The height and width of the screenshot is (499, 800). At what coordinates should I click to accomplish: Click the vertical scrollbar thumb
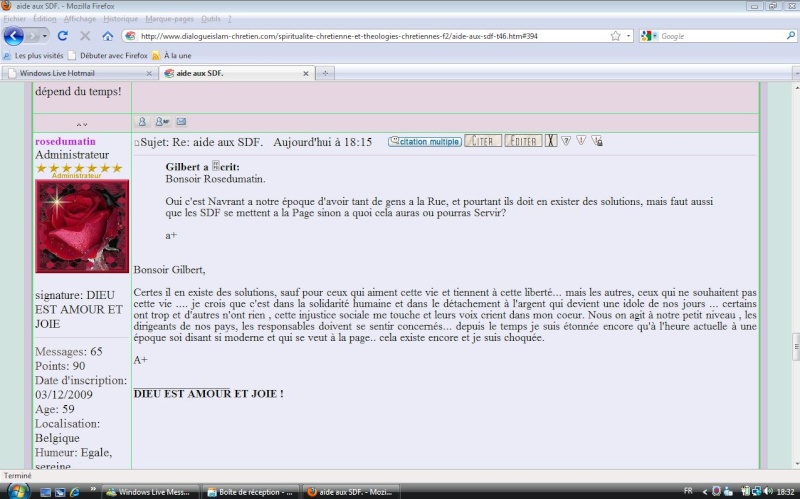click(796, 346)
